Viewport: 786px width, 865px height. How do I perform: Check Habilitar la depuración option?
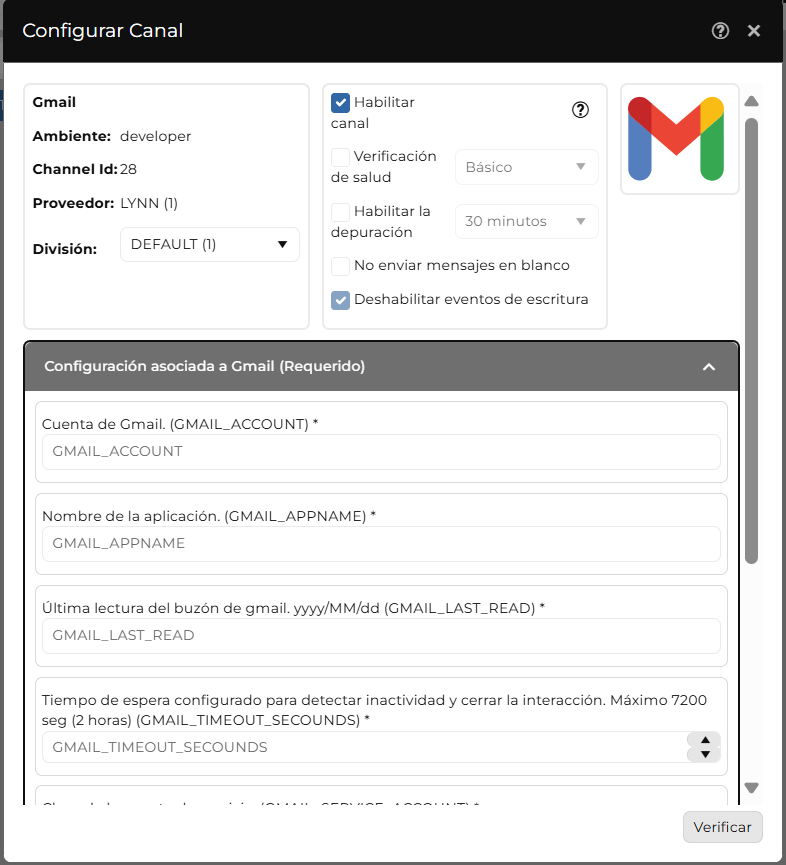(340, 212)
